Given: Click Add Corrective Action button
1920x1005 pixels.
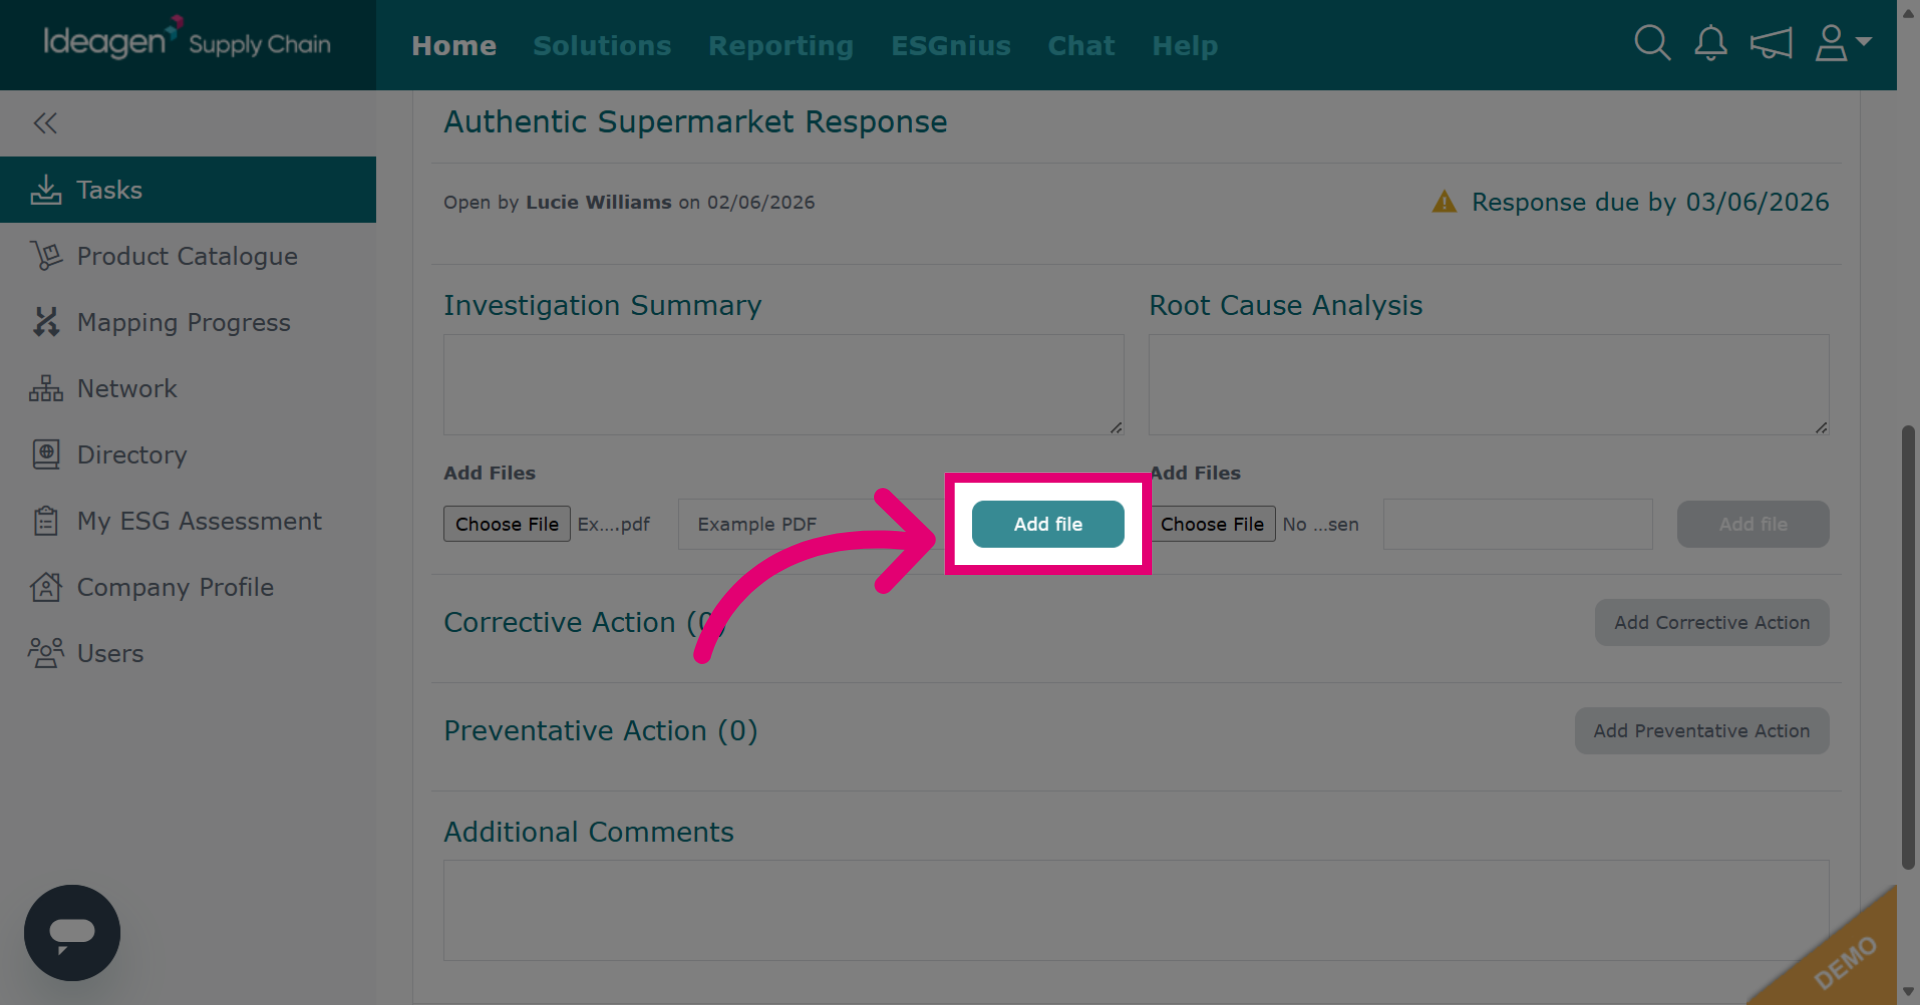Looking at the screenshot, I should (1712, 622).
